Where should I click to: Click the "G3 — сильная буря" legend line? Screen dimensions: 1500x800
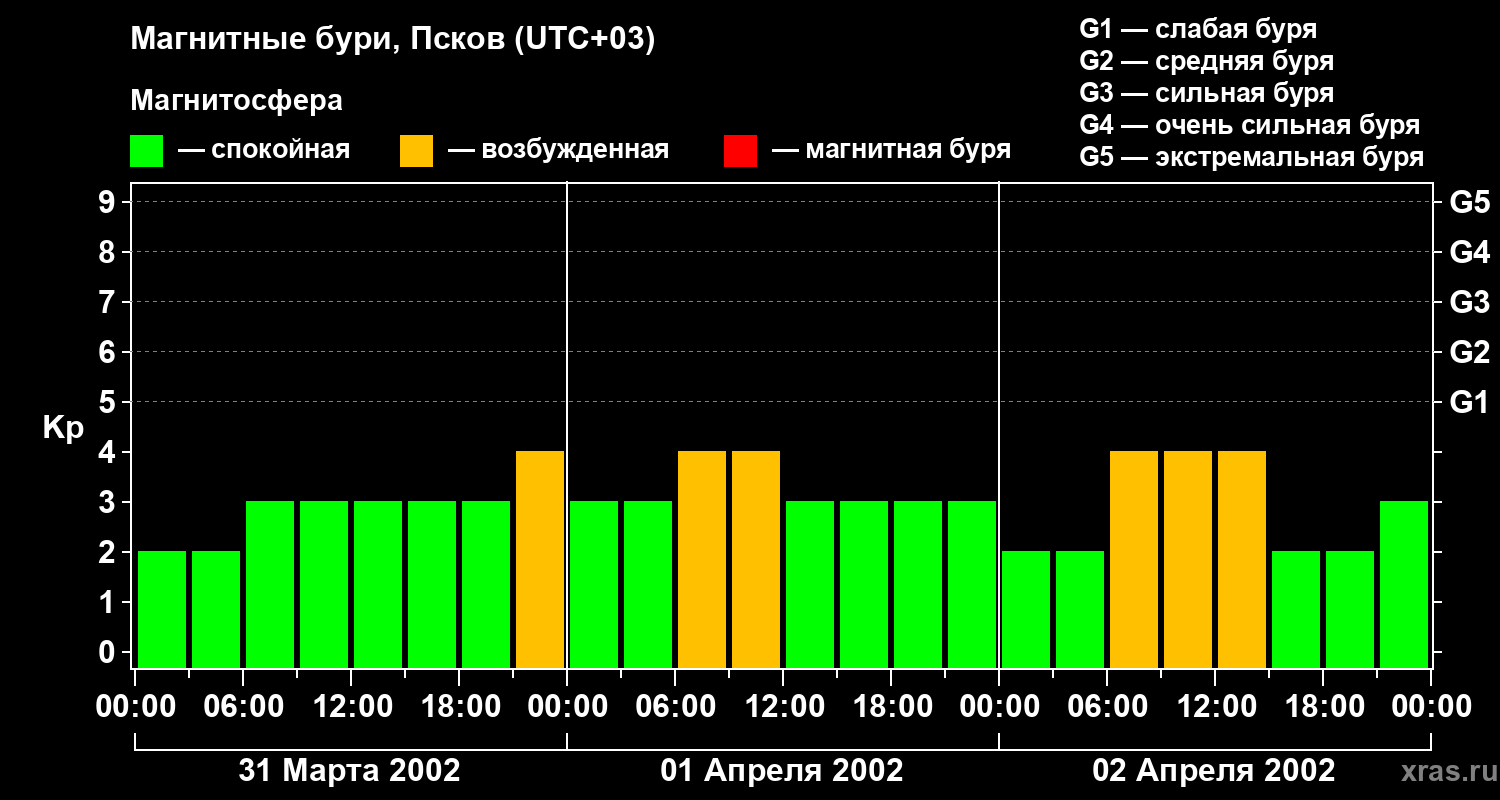tap(1206, 93)
